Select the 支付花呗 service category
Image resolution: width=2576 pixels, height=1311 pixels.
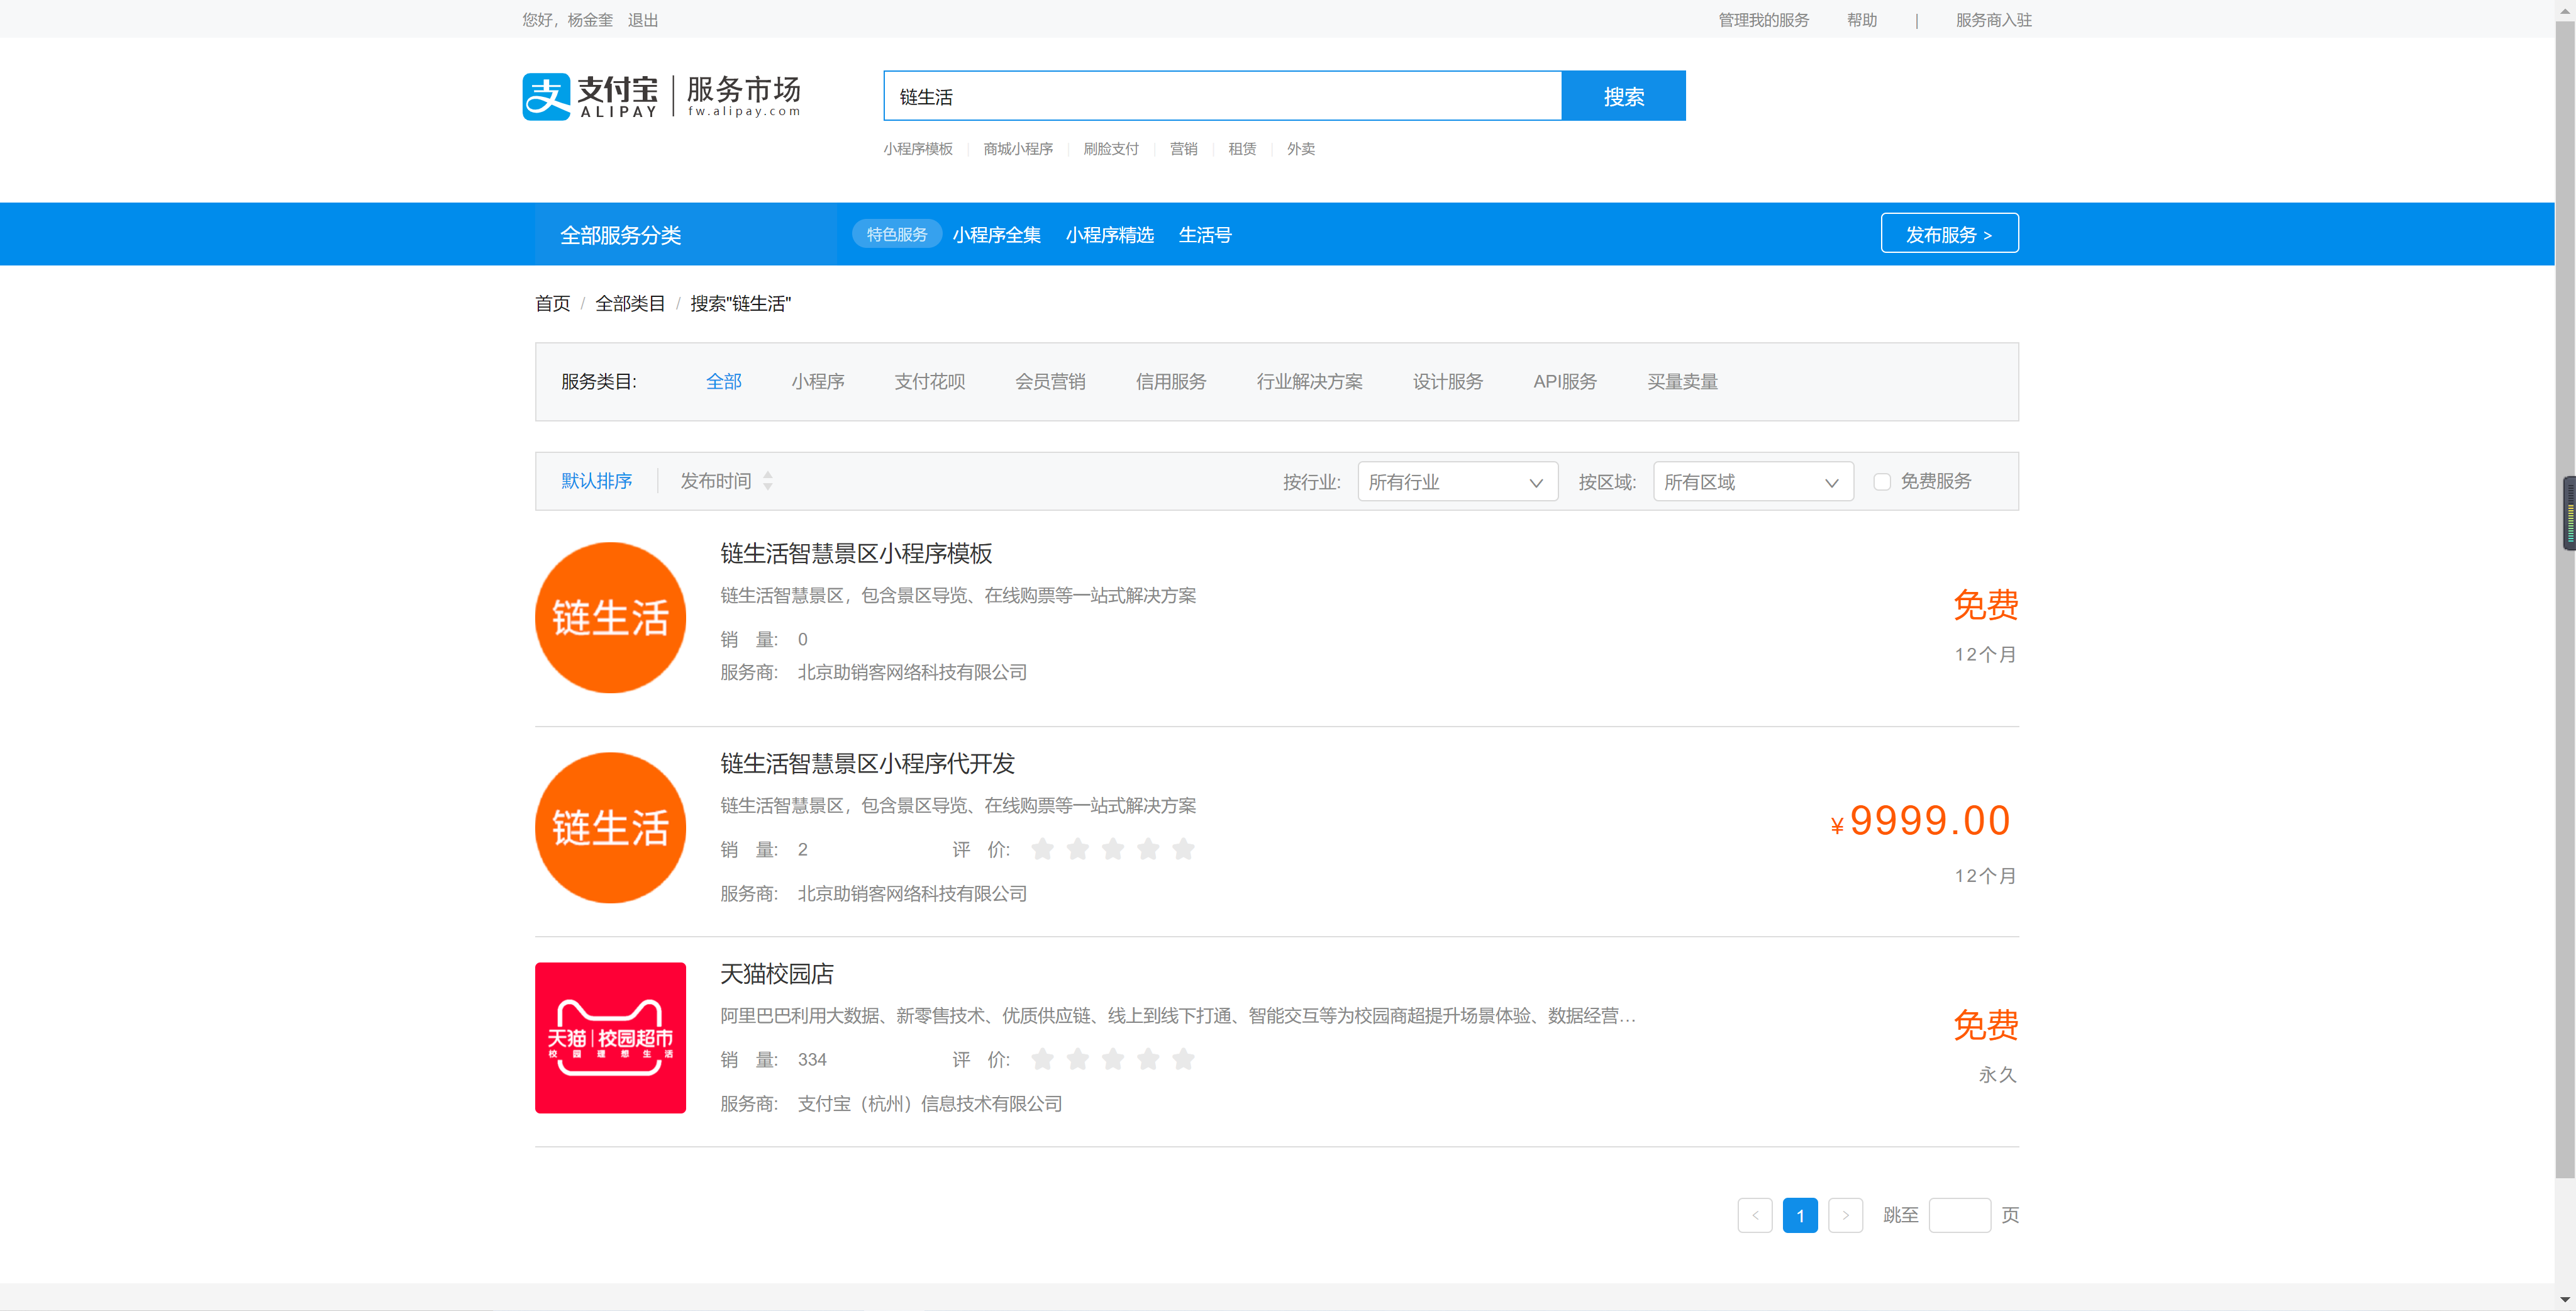(x=929, y=381)
